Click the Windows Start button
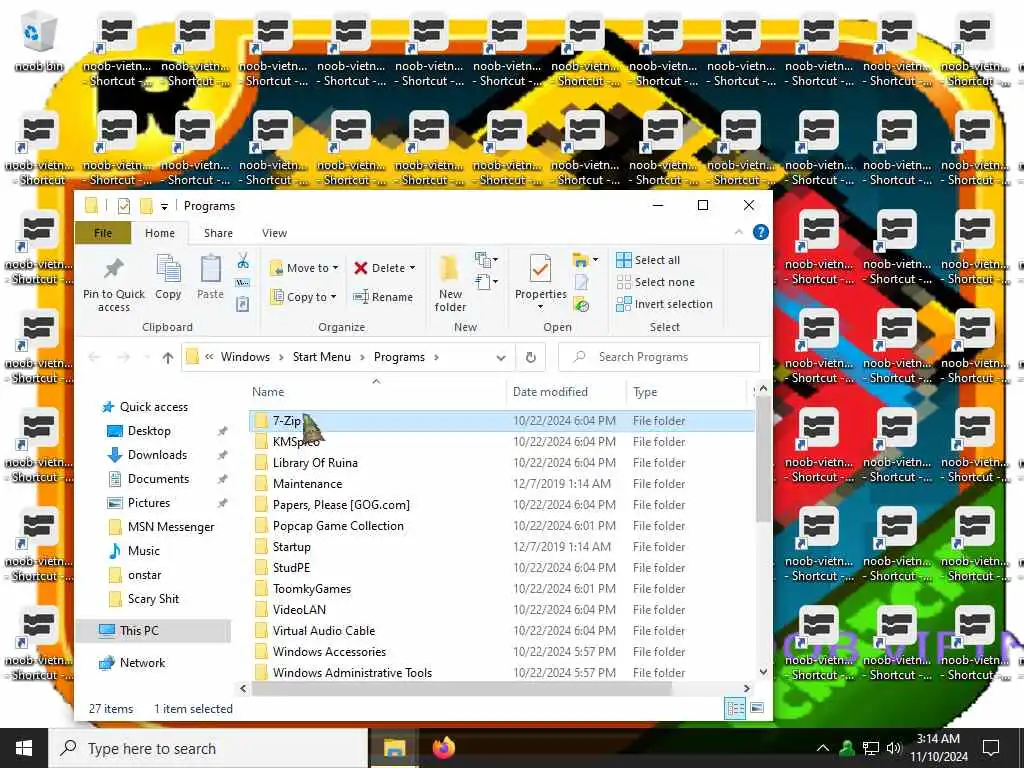1024x768 pixels. click(24, 748)
